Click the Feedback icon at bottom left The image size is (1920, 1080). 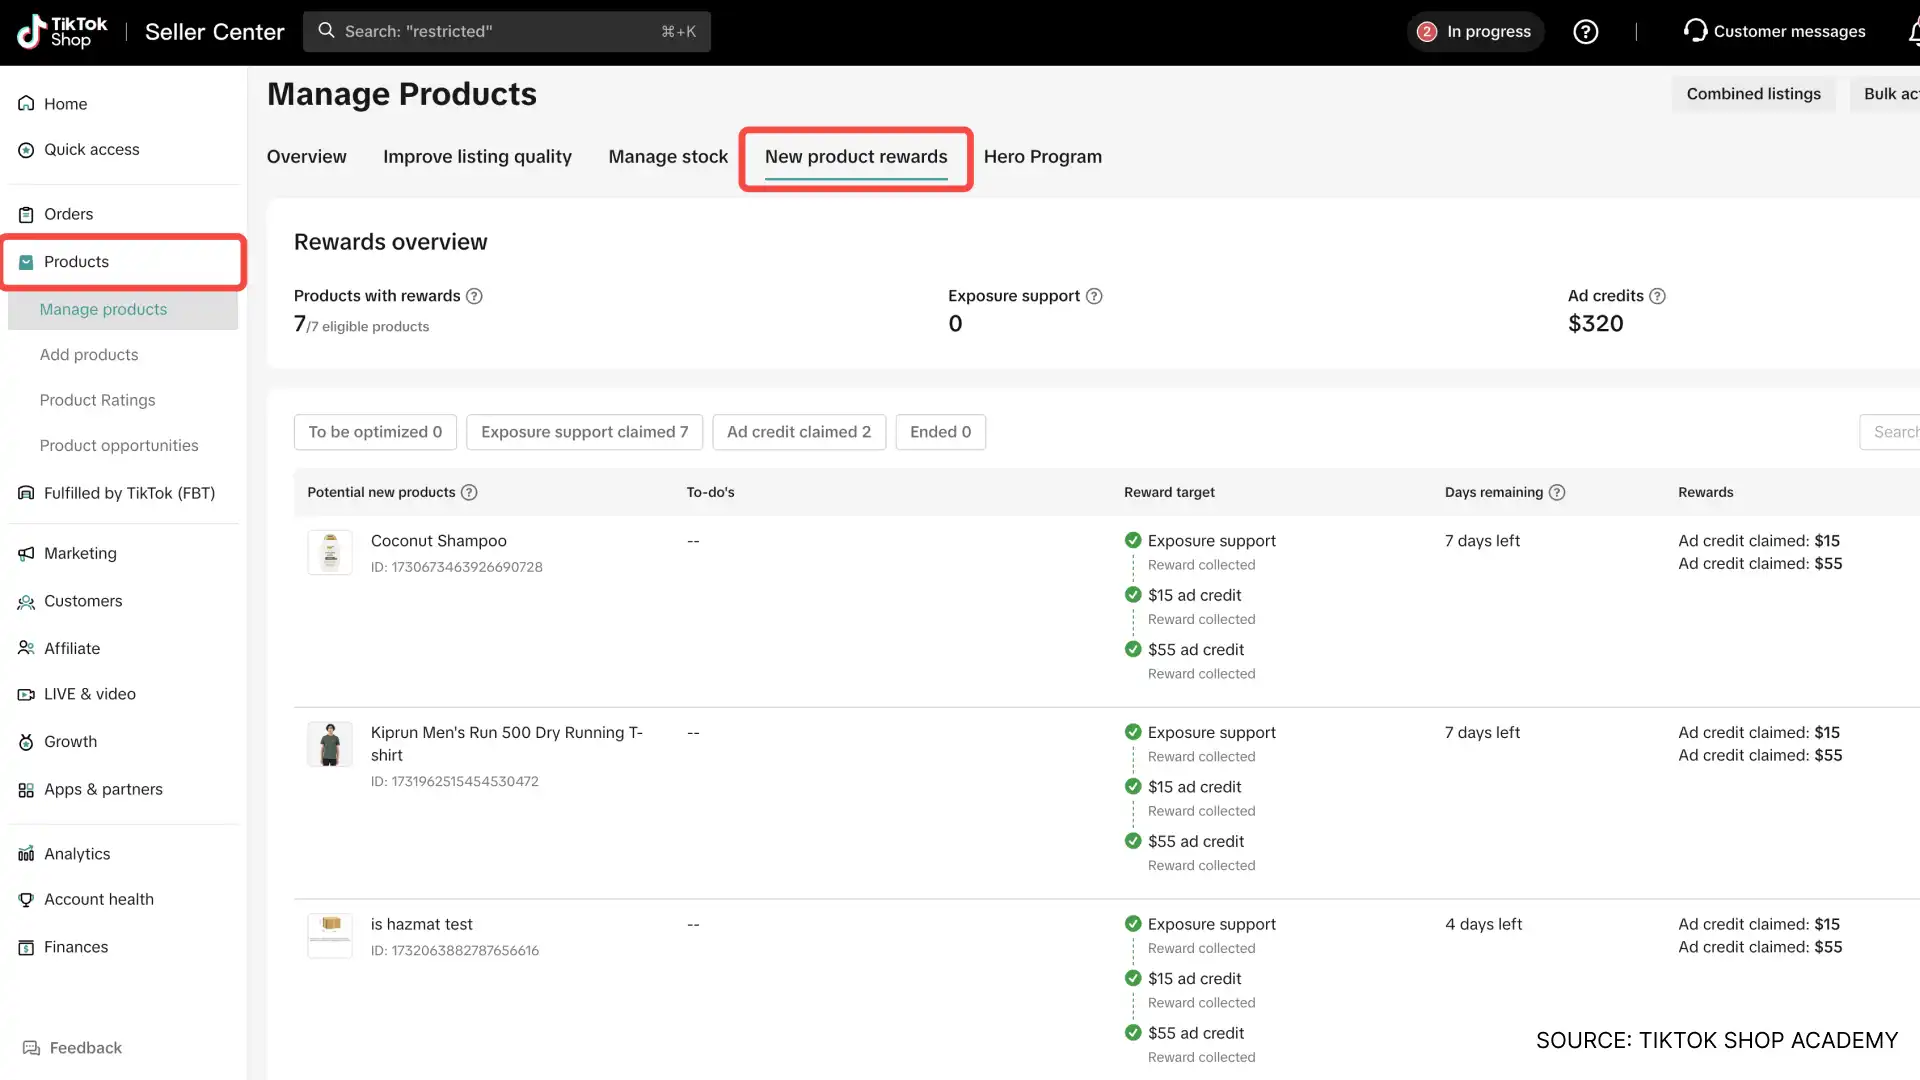click(29, 1047)
